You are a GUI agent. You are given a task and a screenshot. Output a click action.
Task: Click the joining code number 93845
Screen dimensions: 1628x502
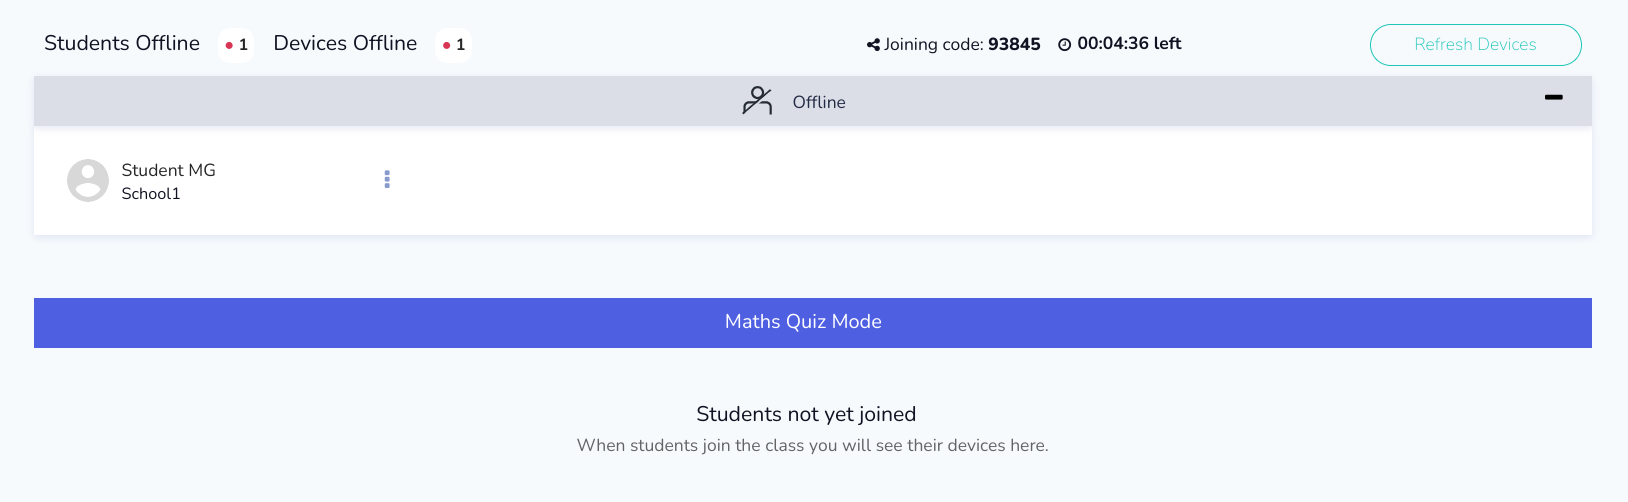pos(1014,44)
